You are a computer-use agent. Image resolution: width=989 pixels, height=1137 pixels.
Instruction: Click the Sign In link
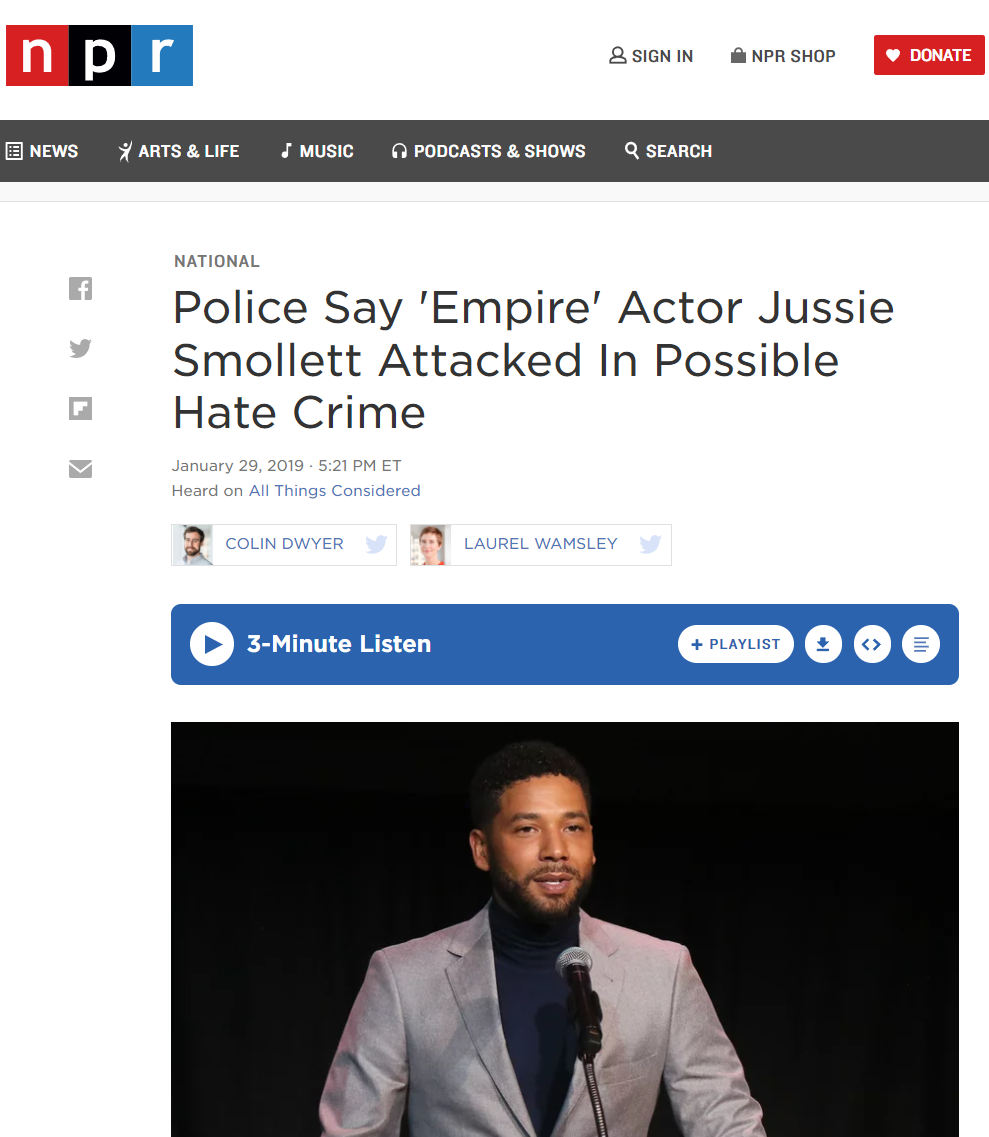pyautogui.click(x=651, y=56)
